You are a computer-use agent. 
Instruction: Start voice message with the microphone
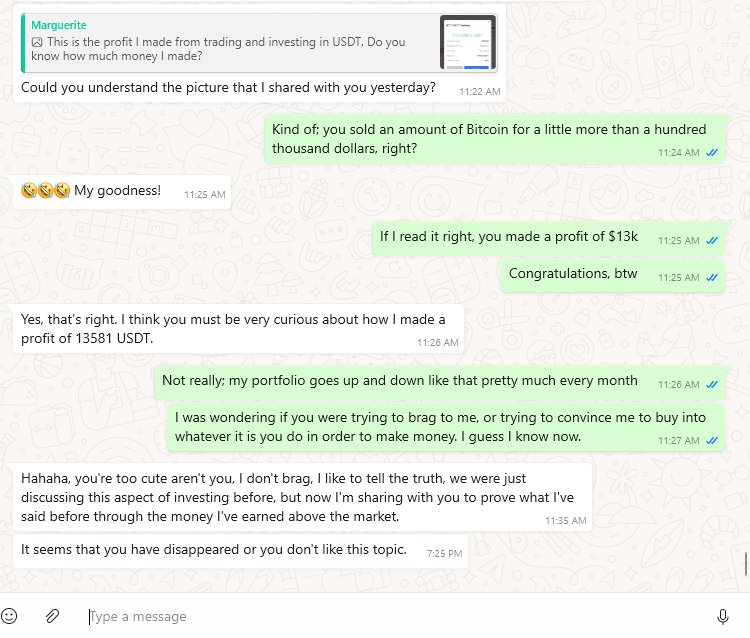point(723,616)
